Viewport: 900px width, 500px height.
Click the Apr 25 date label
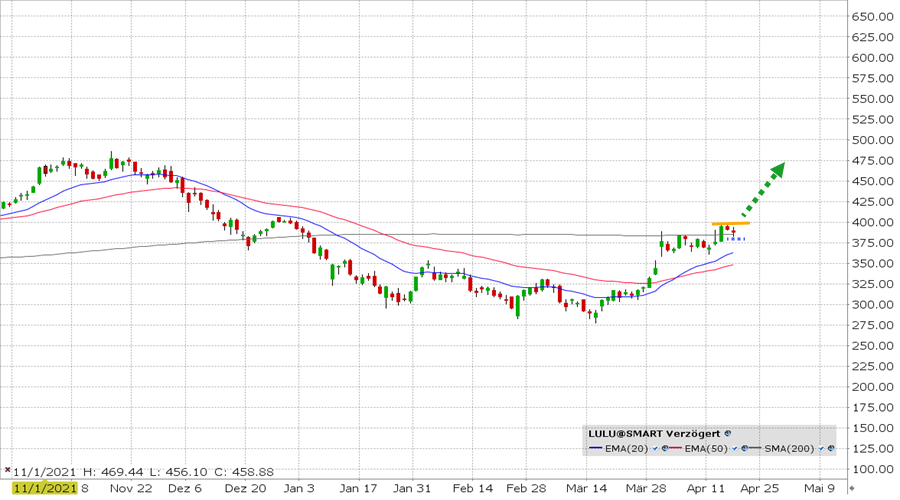759,488
